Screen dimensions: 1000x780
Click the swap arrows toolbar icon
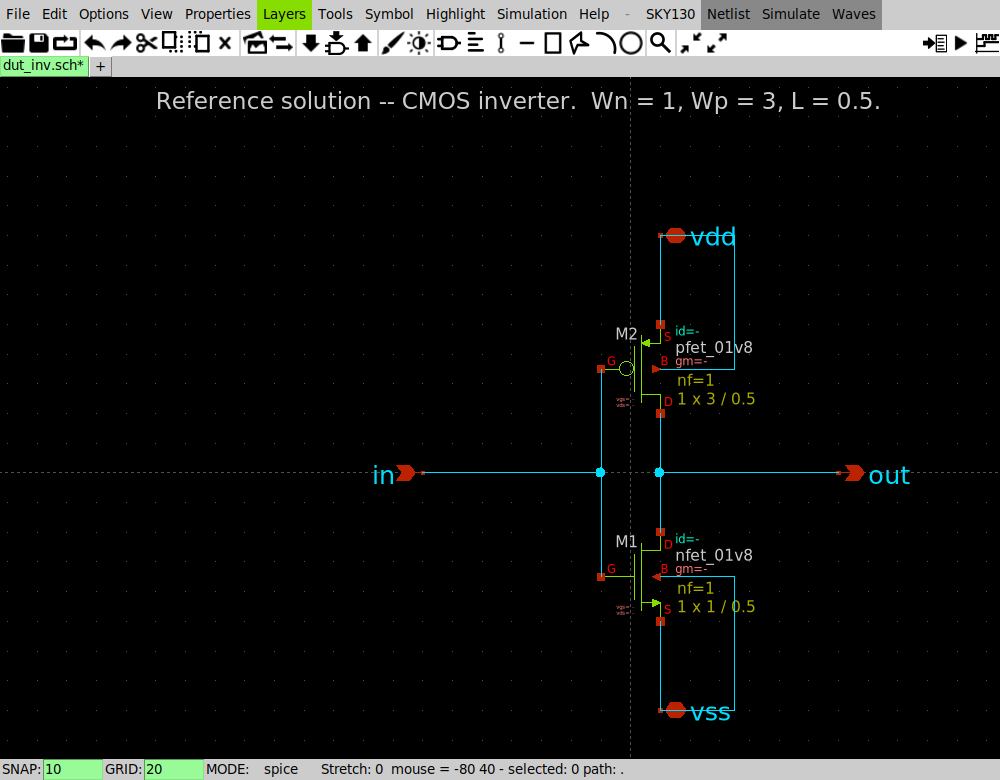pos(281,43)
